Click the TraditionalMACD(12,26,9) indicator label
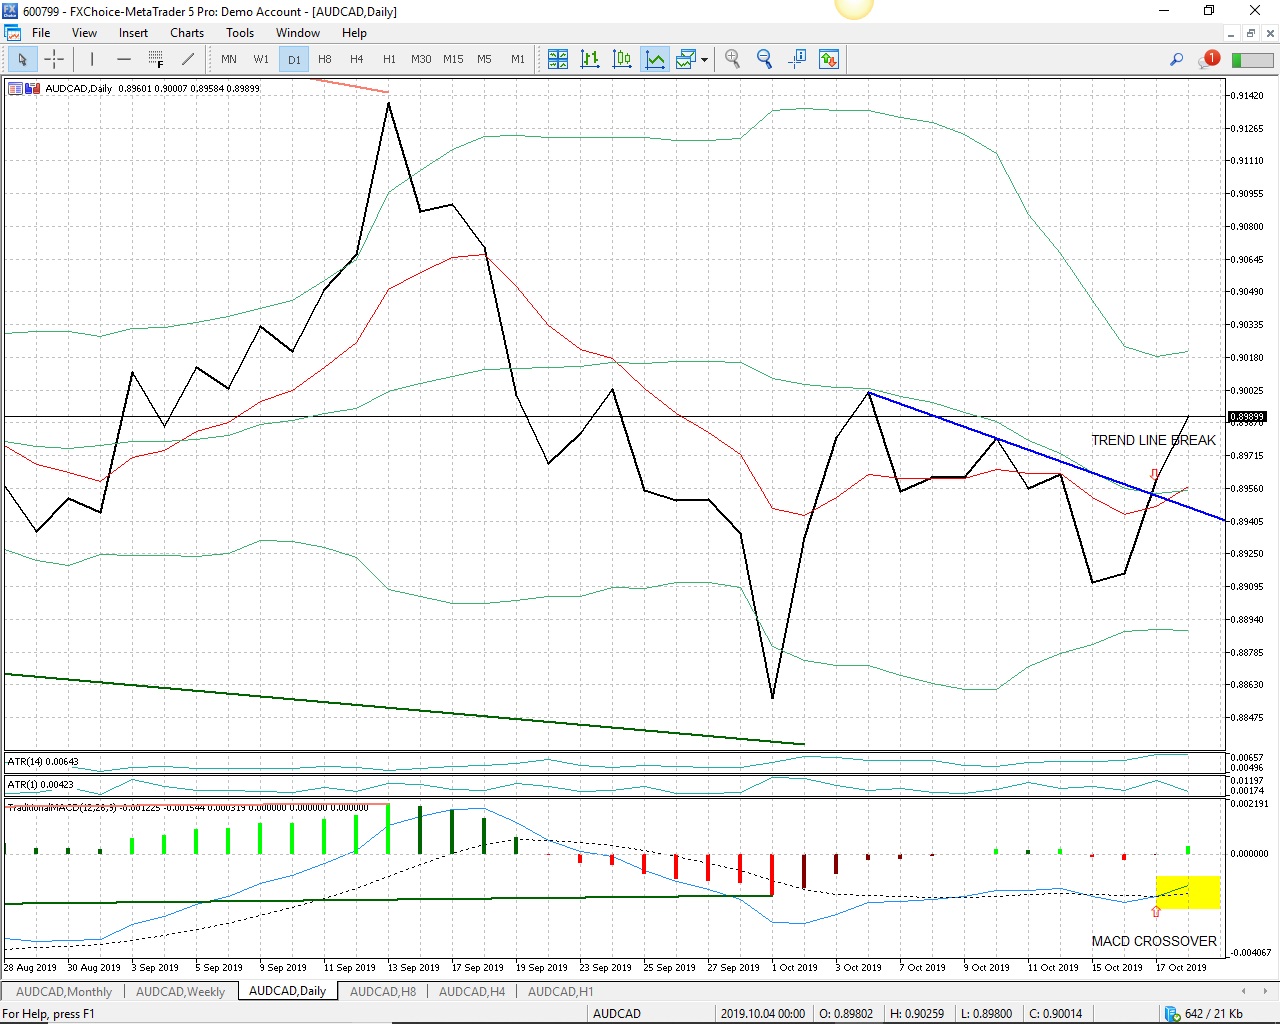The width and height of the screenshot is (1280, 1024). (188, 807)
